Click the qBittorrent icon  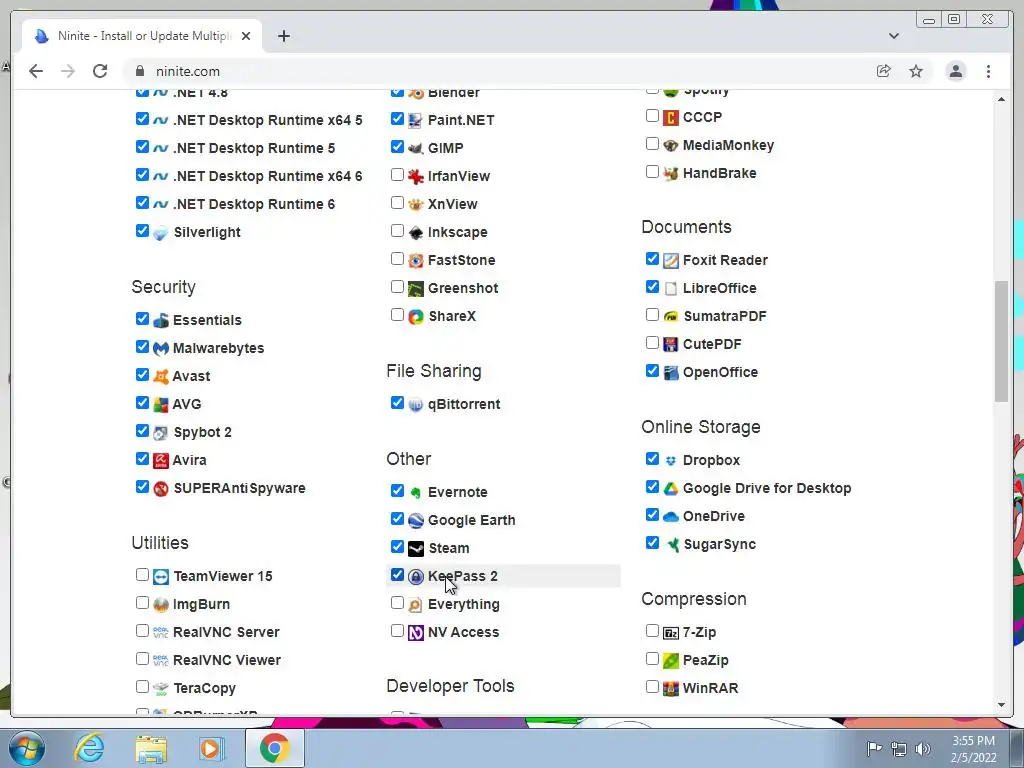tap(415, 405)
